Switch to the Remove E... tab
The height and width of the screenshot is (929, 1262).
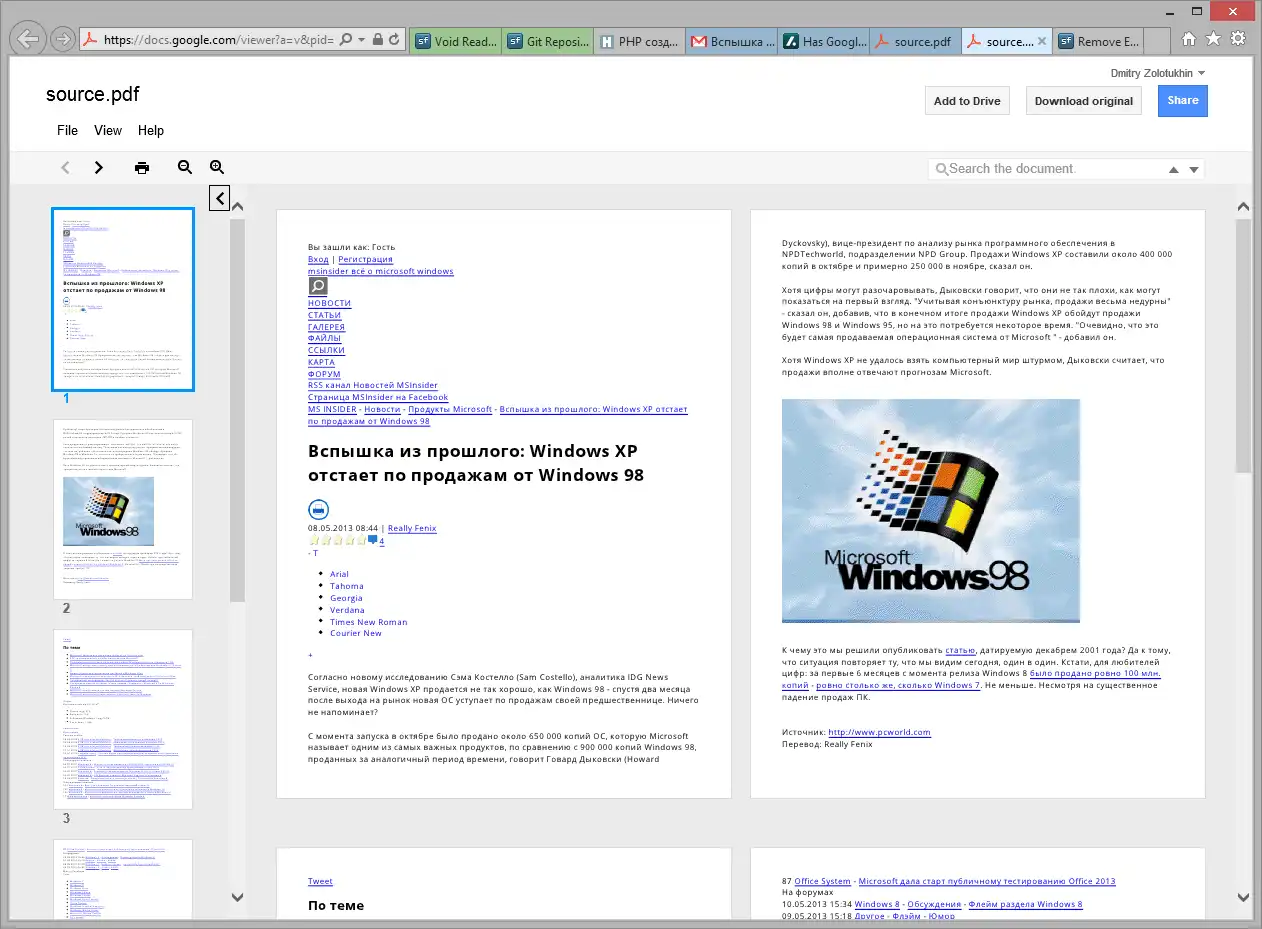[1099, 41]
